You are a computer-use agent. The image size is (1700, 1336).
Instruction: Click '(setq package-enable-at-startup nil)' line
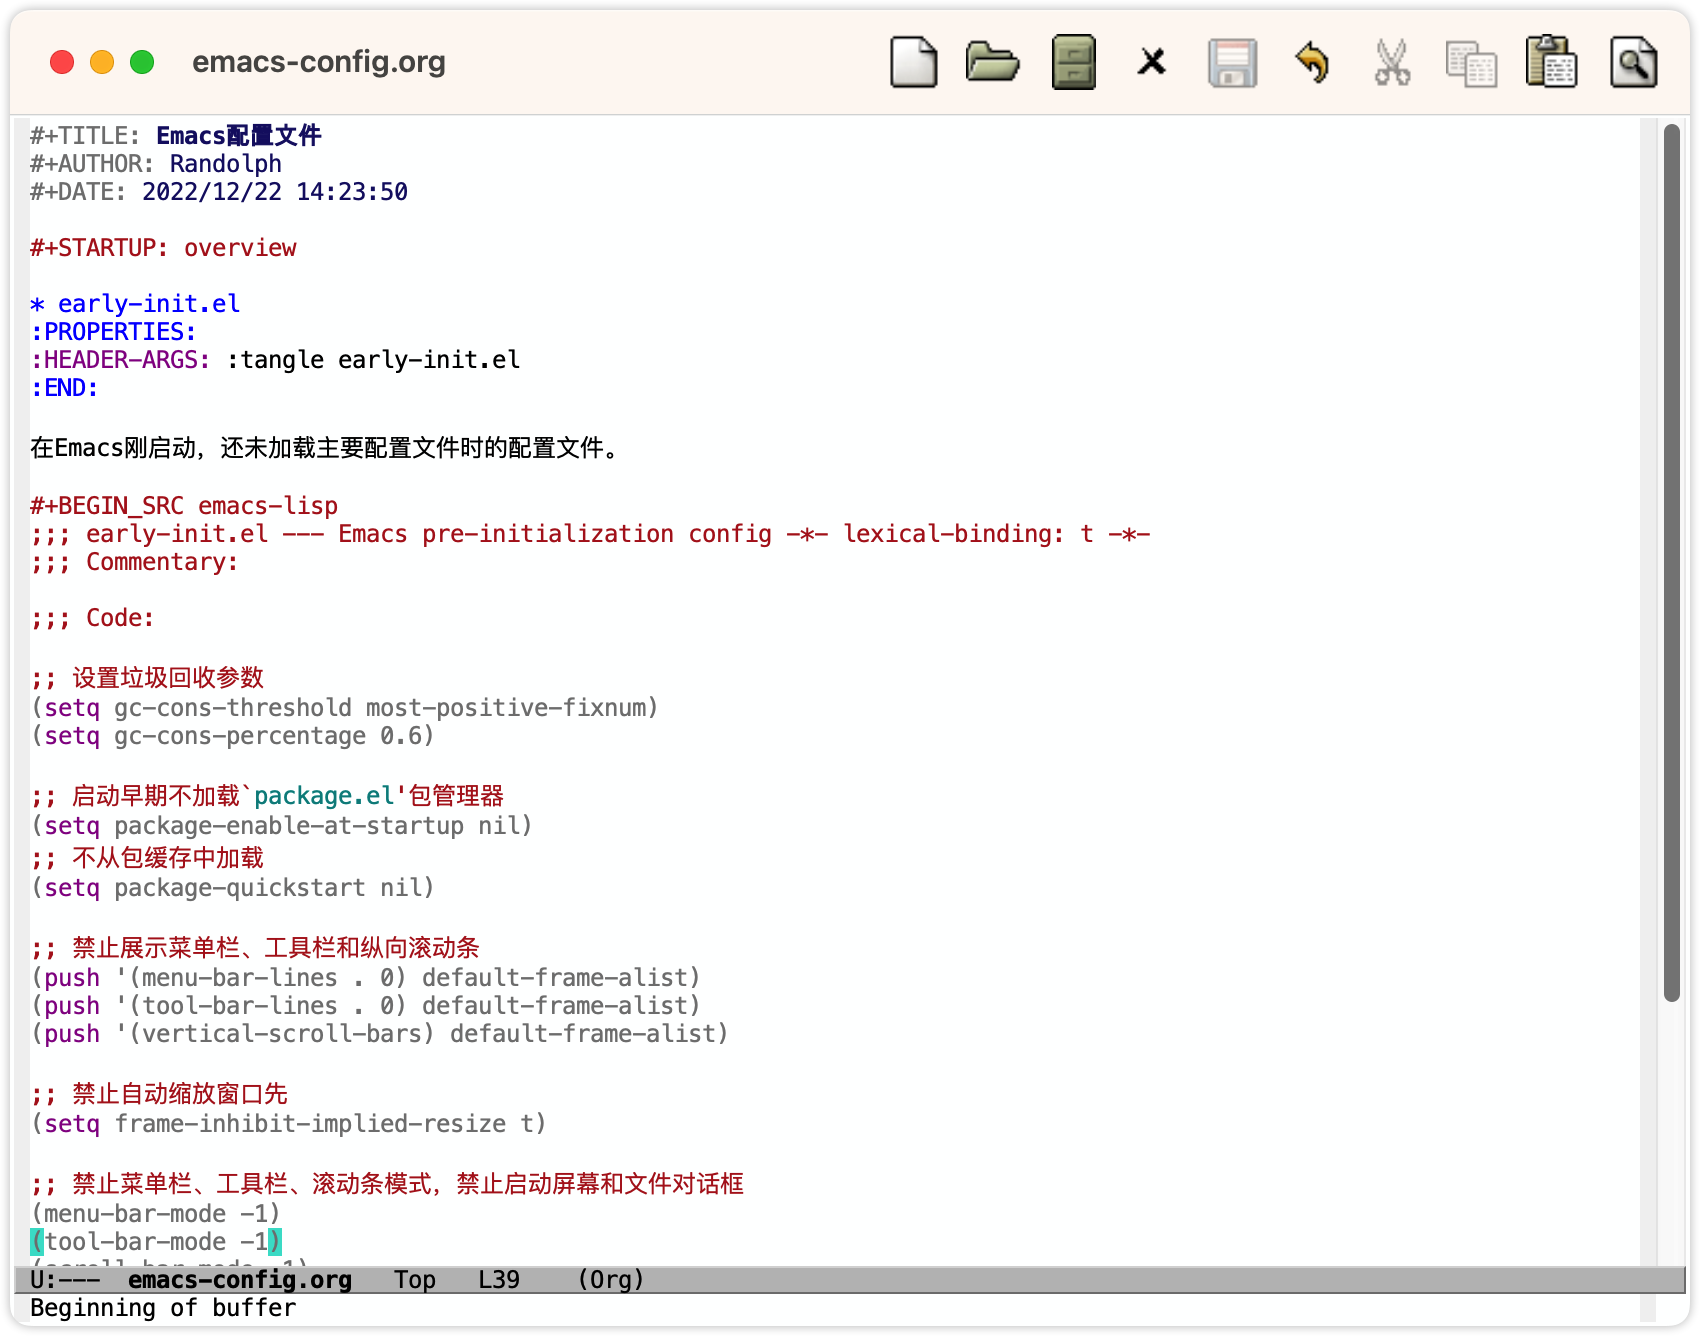[282, 826]
